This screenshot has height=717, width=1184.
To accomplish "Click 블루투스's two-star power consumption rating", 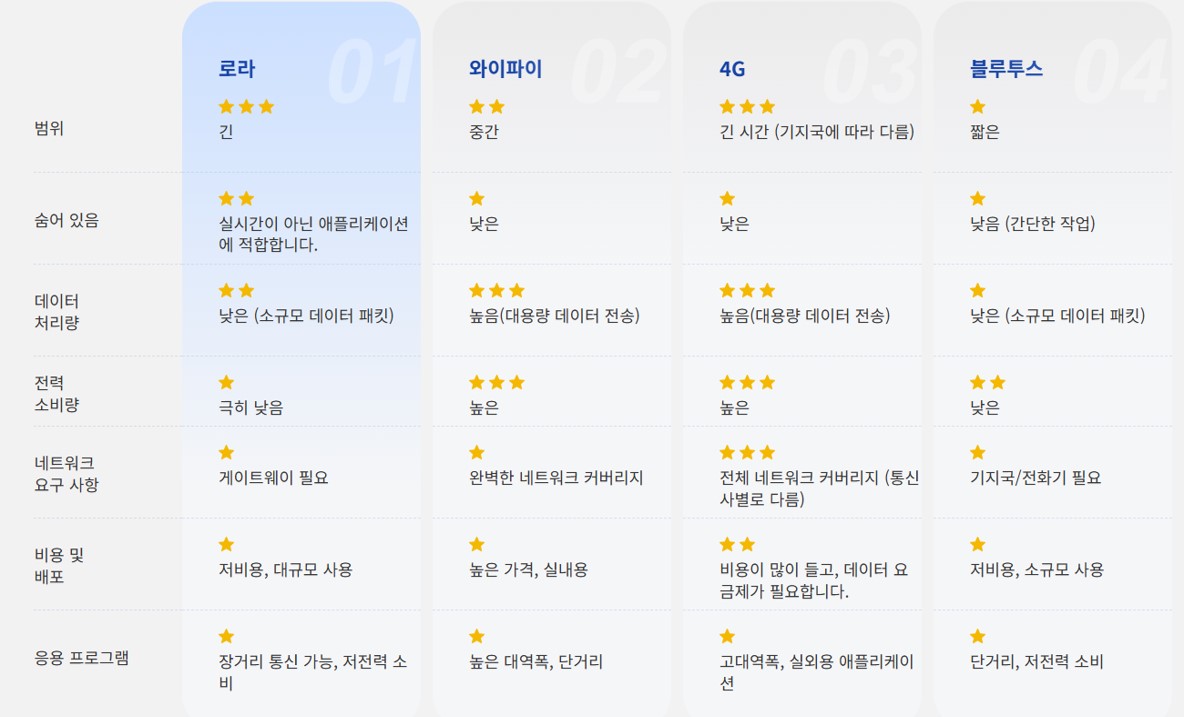I will click(x=988, y=382).
